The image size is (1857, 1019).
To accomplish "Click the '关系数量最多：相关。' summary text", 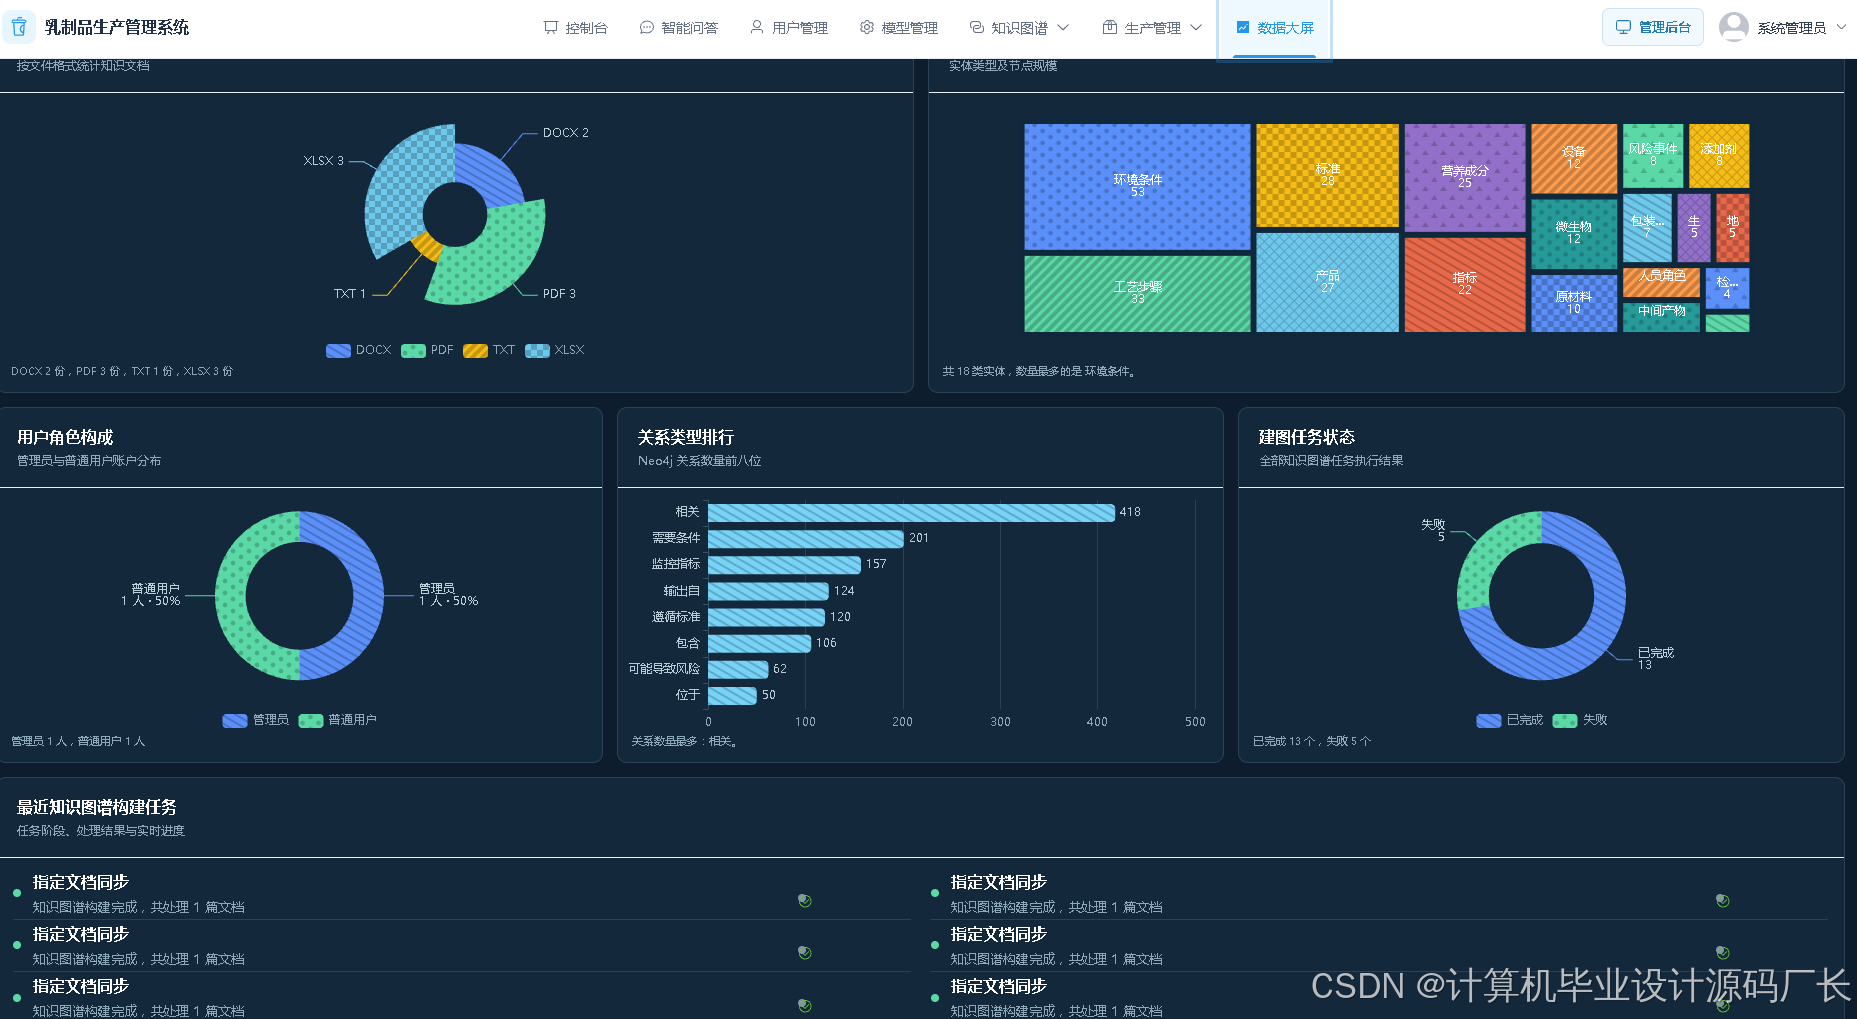I will point(685,741).
